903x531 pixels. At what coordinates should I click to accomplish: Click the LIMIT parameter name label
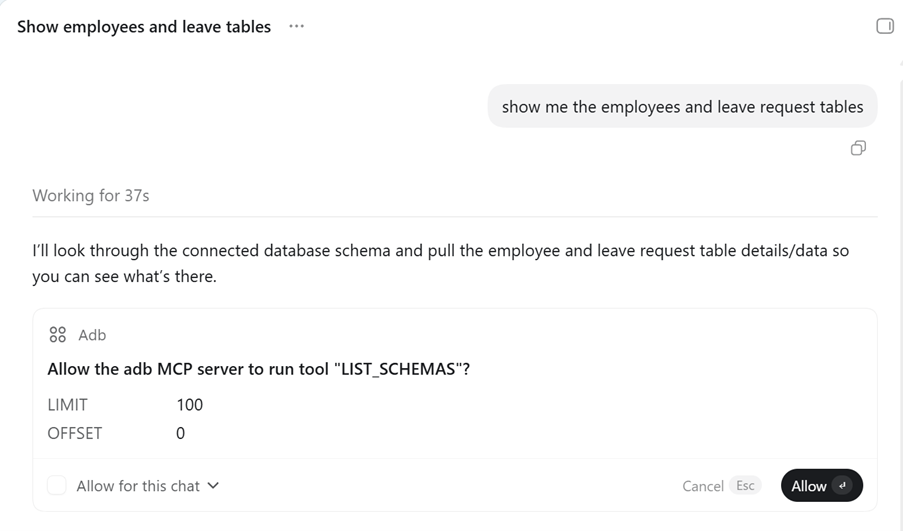(x=67, y=405)
